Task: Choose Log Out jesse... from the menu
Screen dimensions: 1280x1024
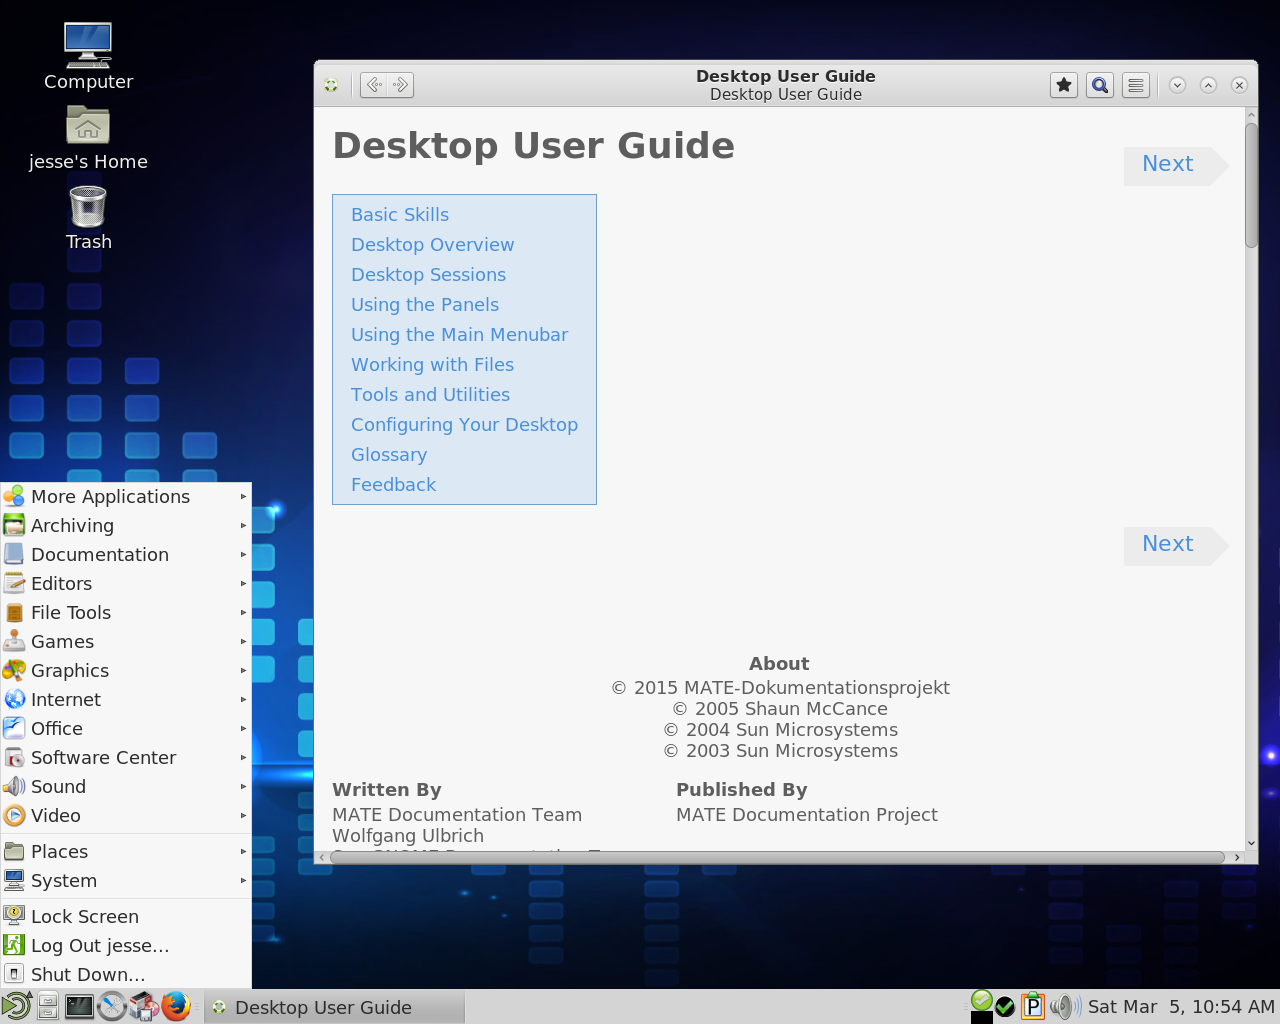Action: (x=126, y=945)
